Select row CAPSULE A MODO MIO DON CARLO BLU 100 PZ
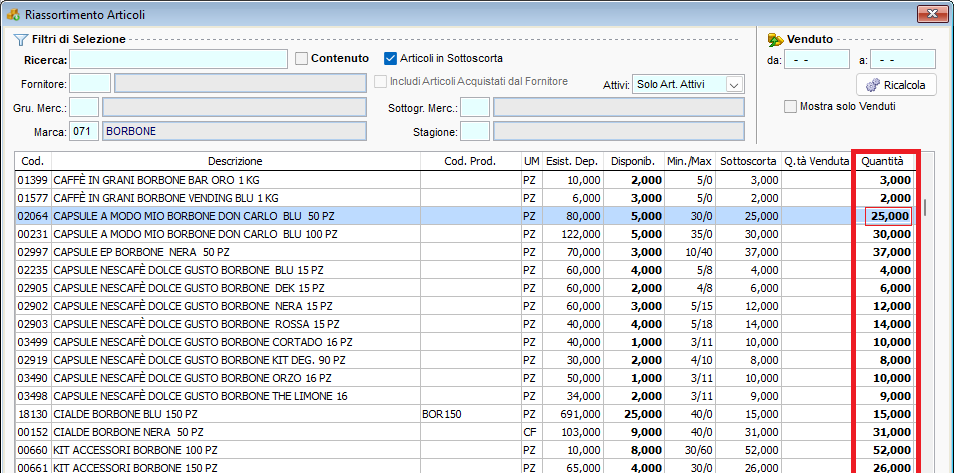The image size is (954, 473). point(465,234)
